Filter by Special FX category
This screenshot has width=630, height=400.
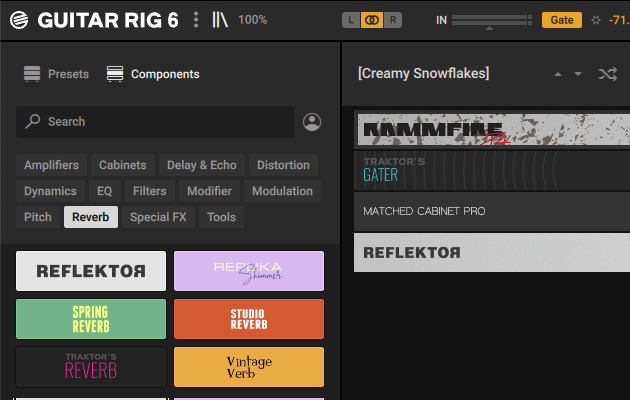point(158,217)
